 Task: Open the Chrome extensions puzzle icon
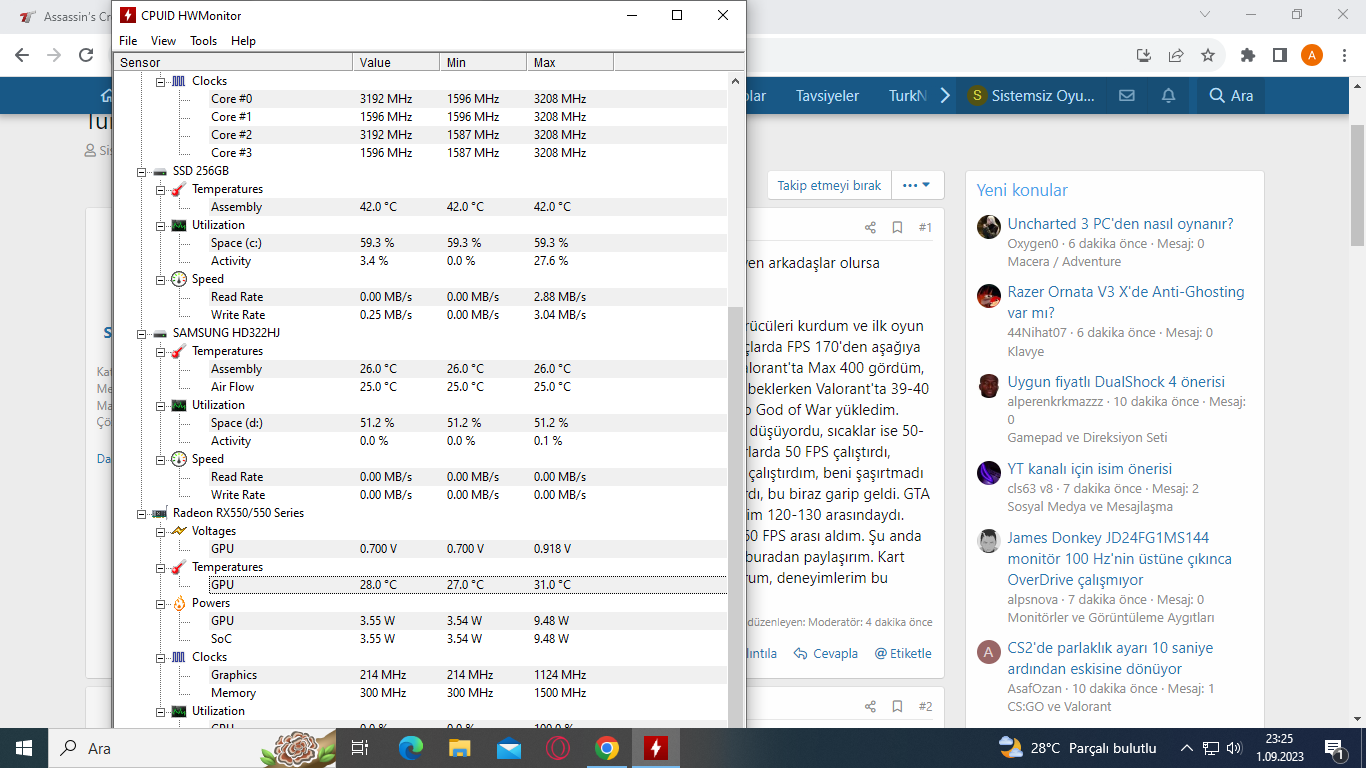pyautogui.click(x=1247, y=55)
